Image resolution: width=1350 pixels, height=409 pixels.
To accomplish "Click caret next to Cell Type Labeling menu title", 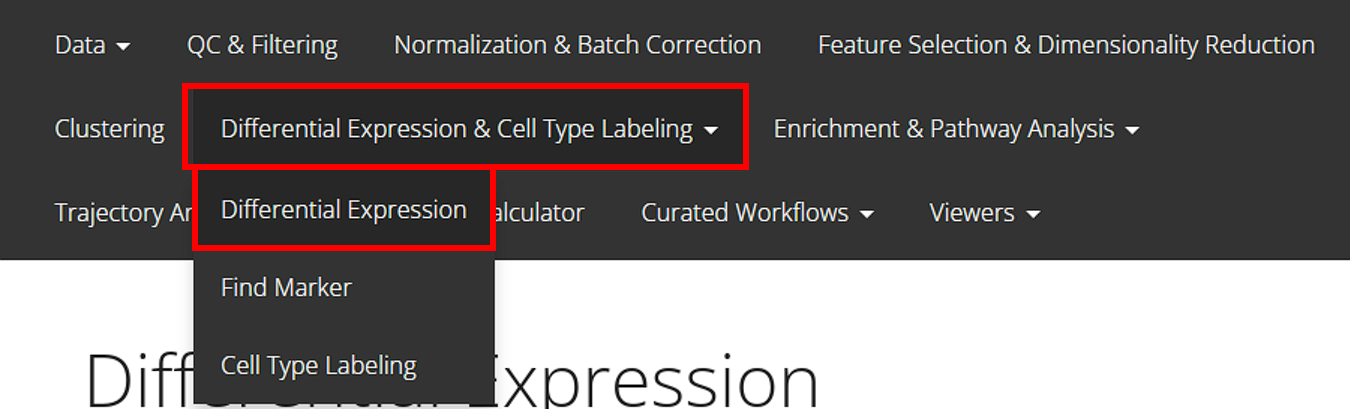I will coord(711,130).
